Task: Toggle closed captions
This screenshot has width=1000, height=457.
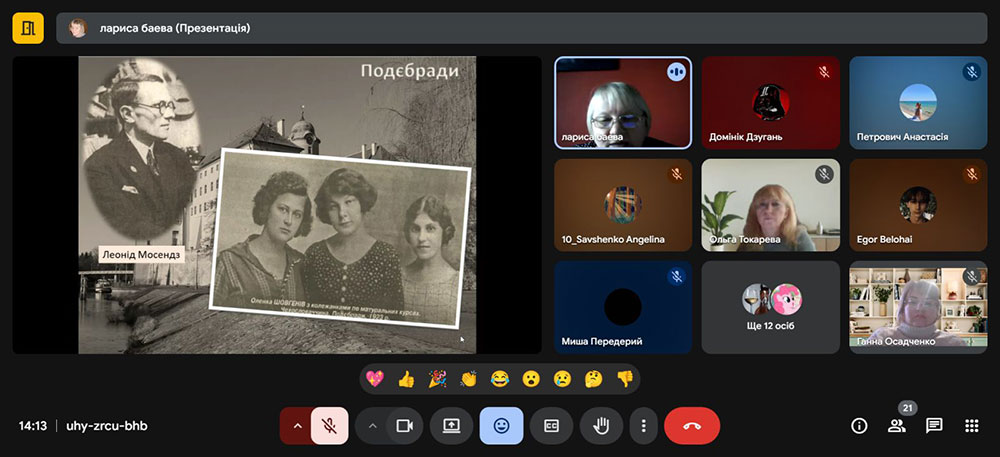Action: point(551,425)
